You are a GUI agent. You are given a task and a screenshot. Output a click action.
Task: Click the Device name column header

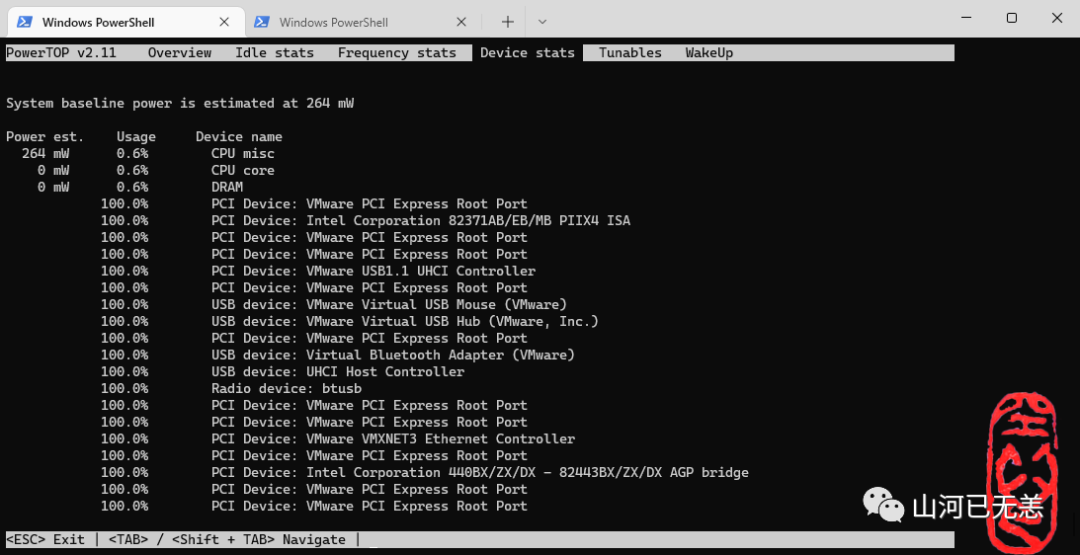[239, 137]
